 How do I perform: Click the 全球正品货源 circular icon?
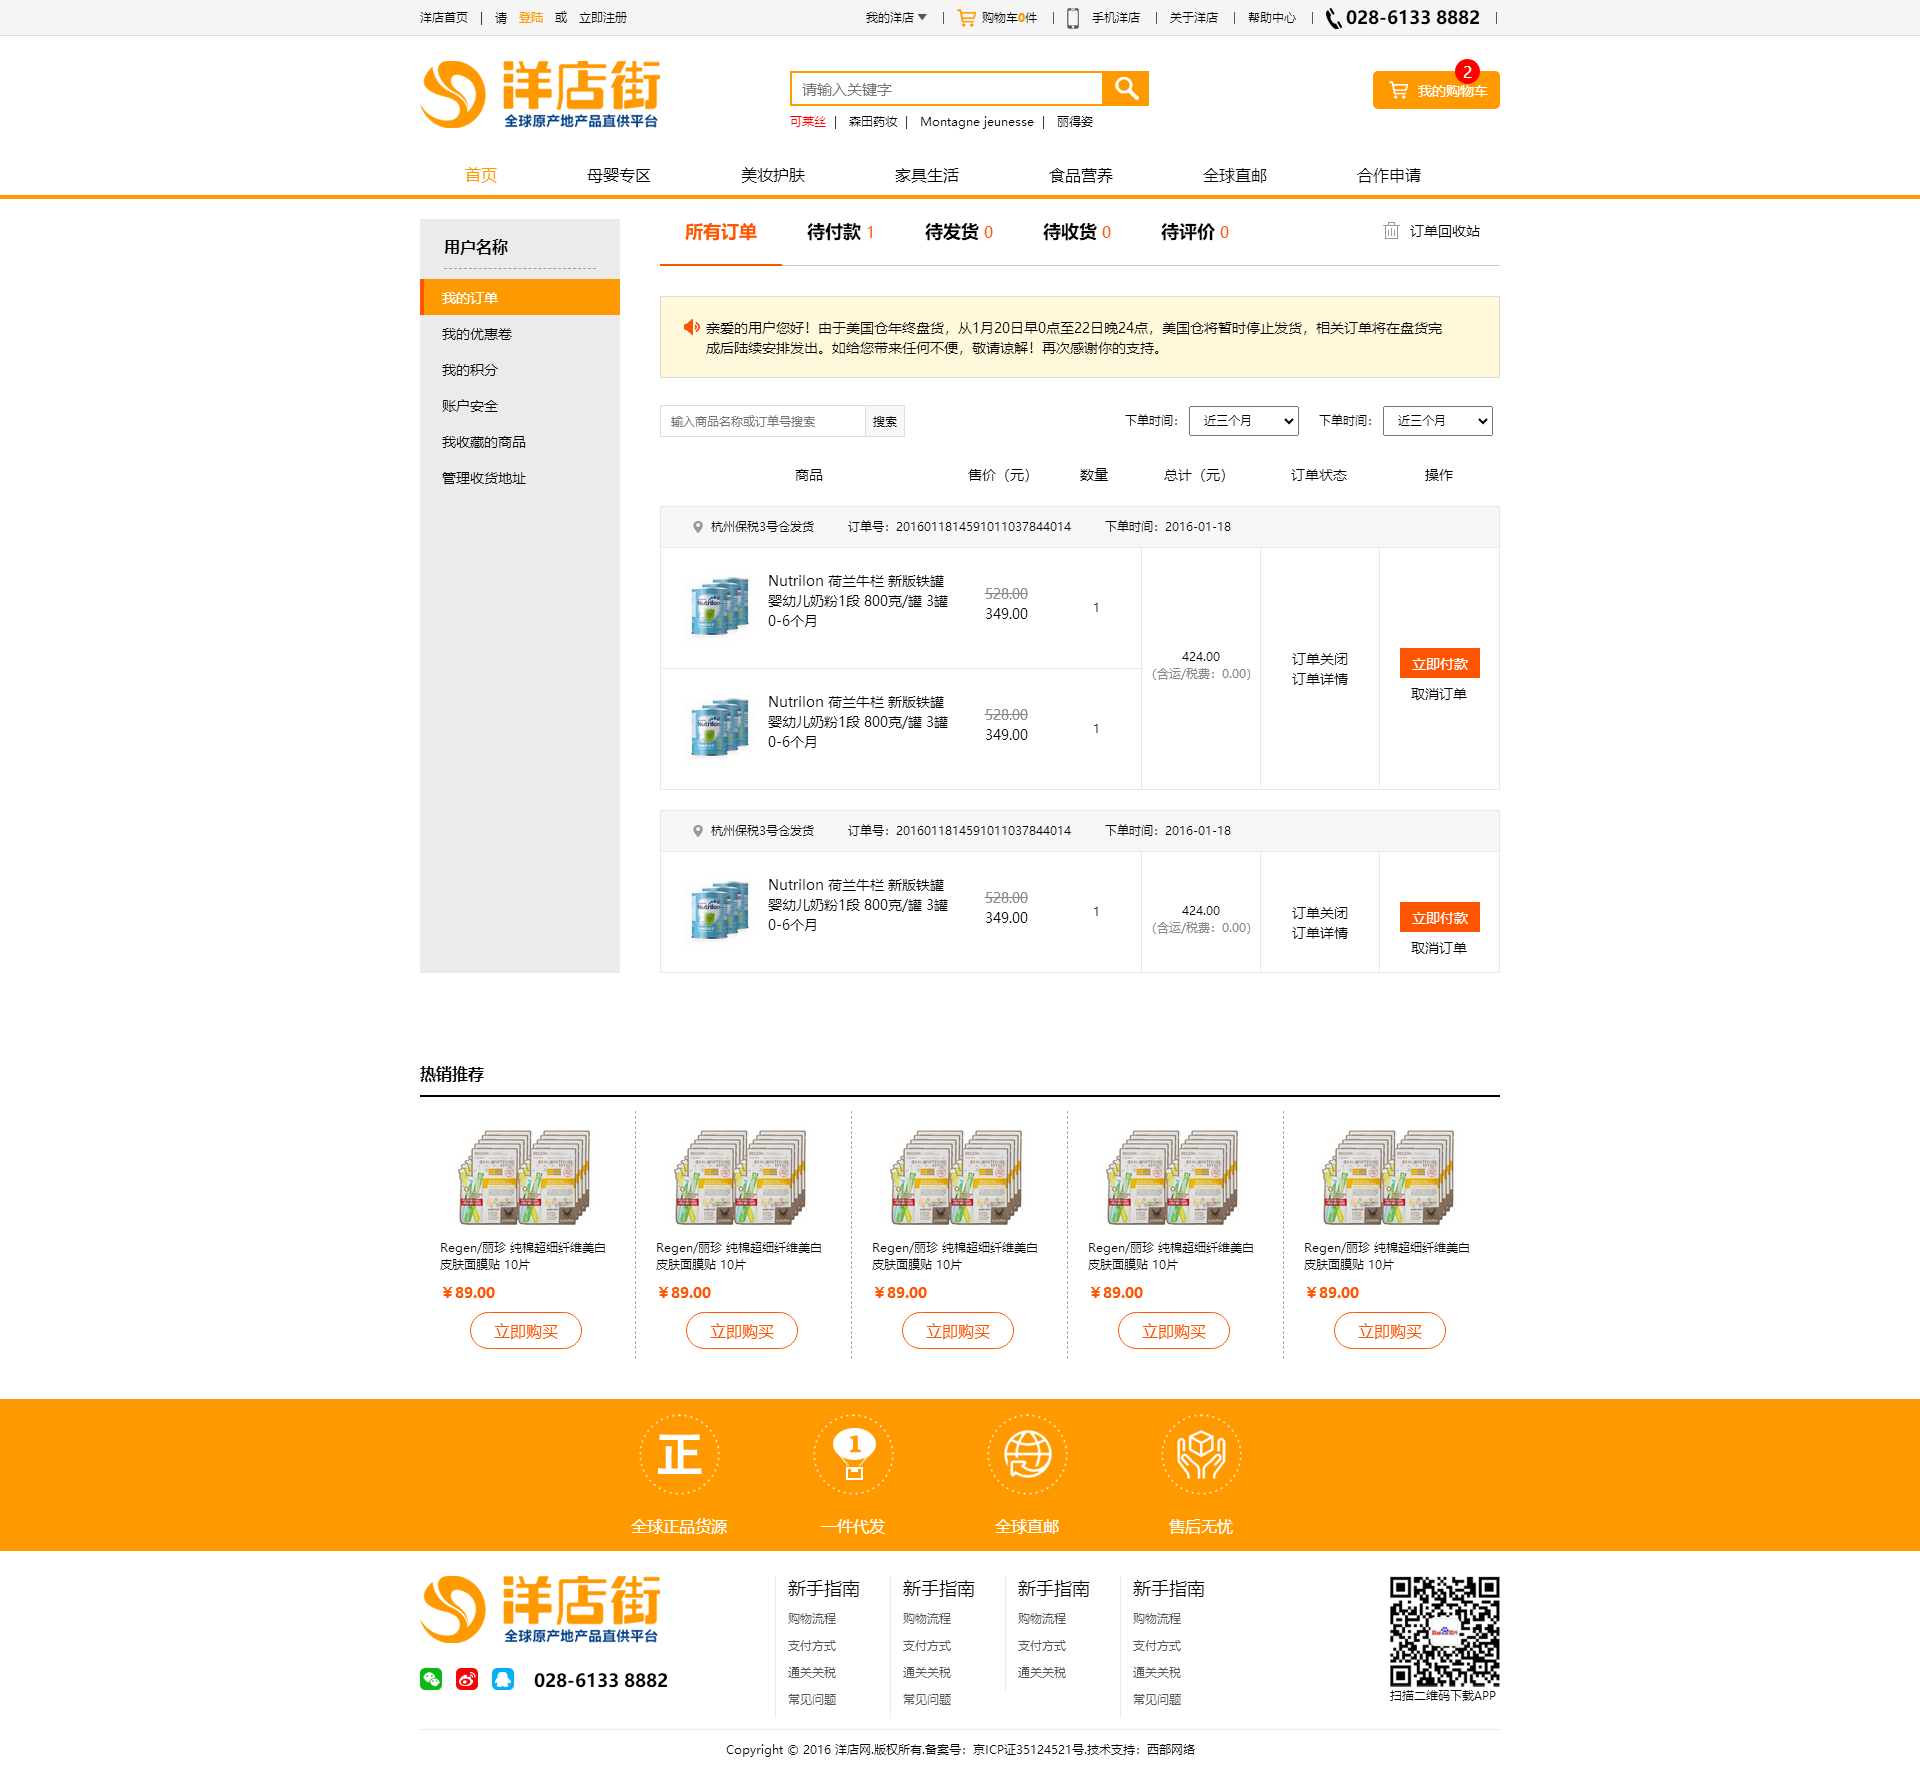click(x=679, y=1455)
